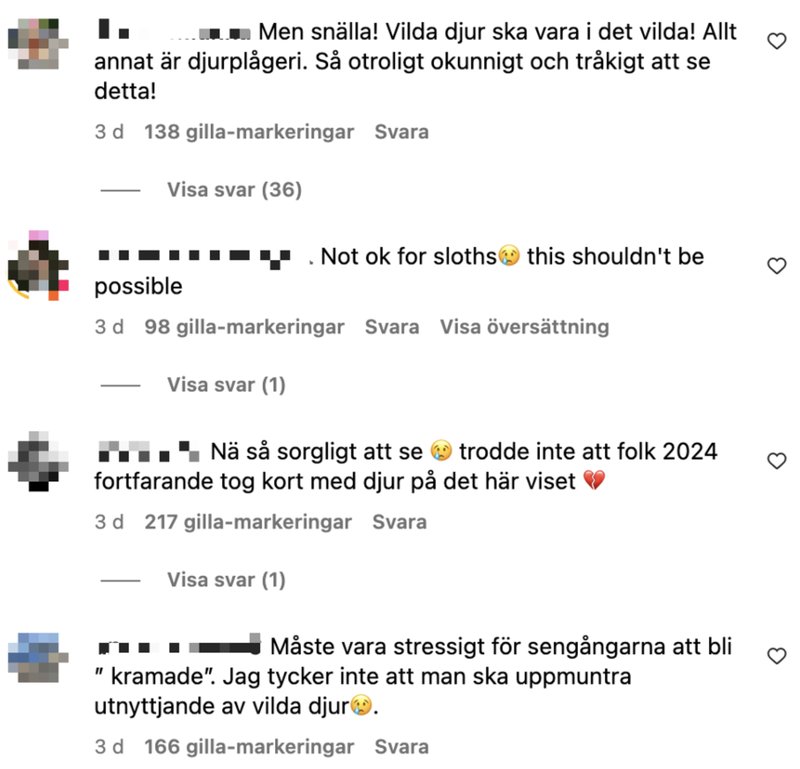
Task: Reply with 'Svara' on the 98-likes comment
Action: 392,327
